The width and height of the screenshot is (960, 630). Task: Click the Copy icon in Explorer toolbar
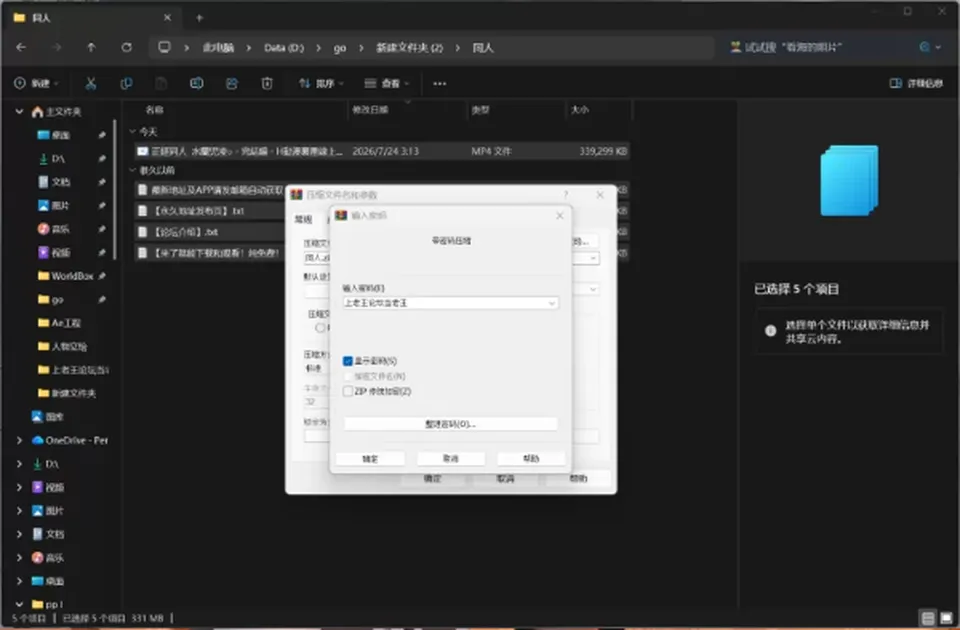point(126,83)
